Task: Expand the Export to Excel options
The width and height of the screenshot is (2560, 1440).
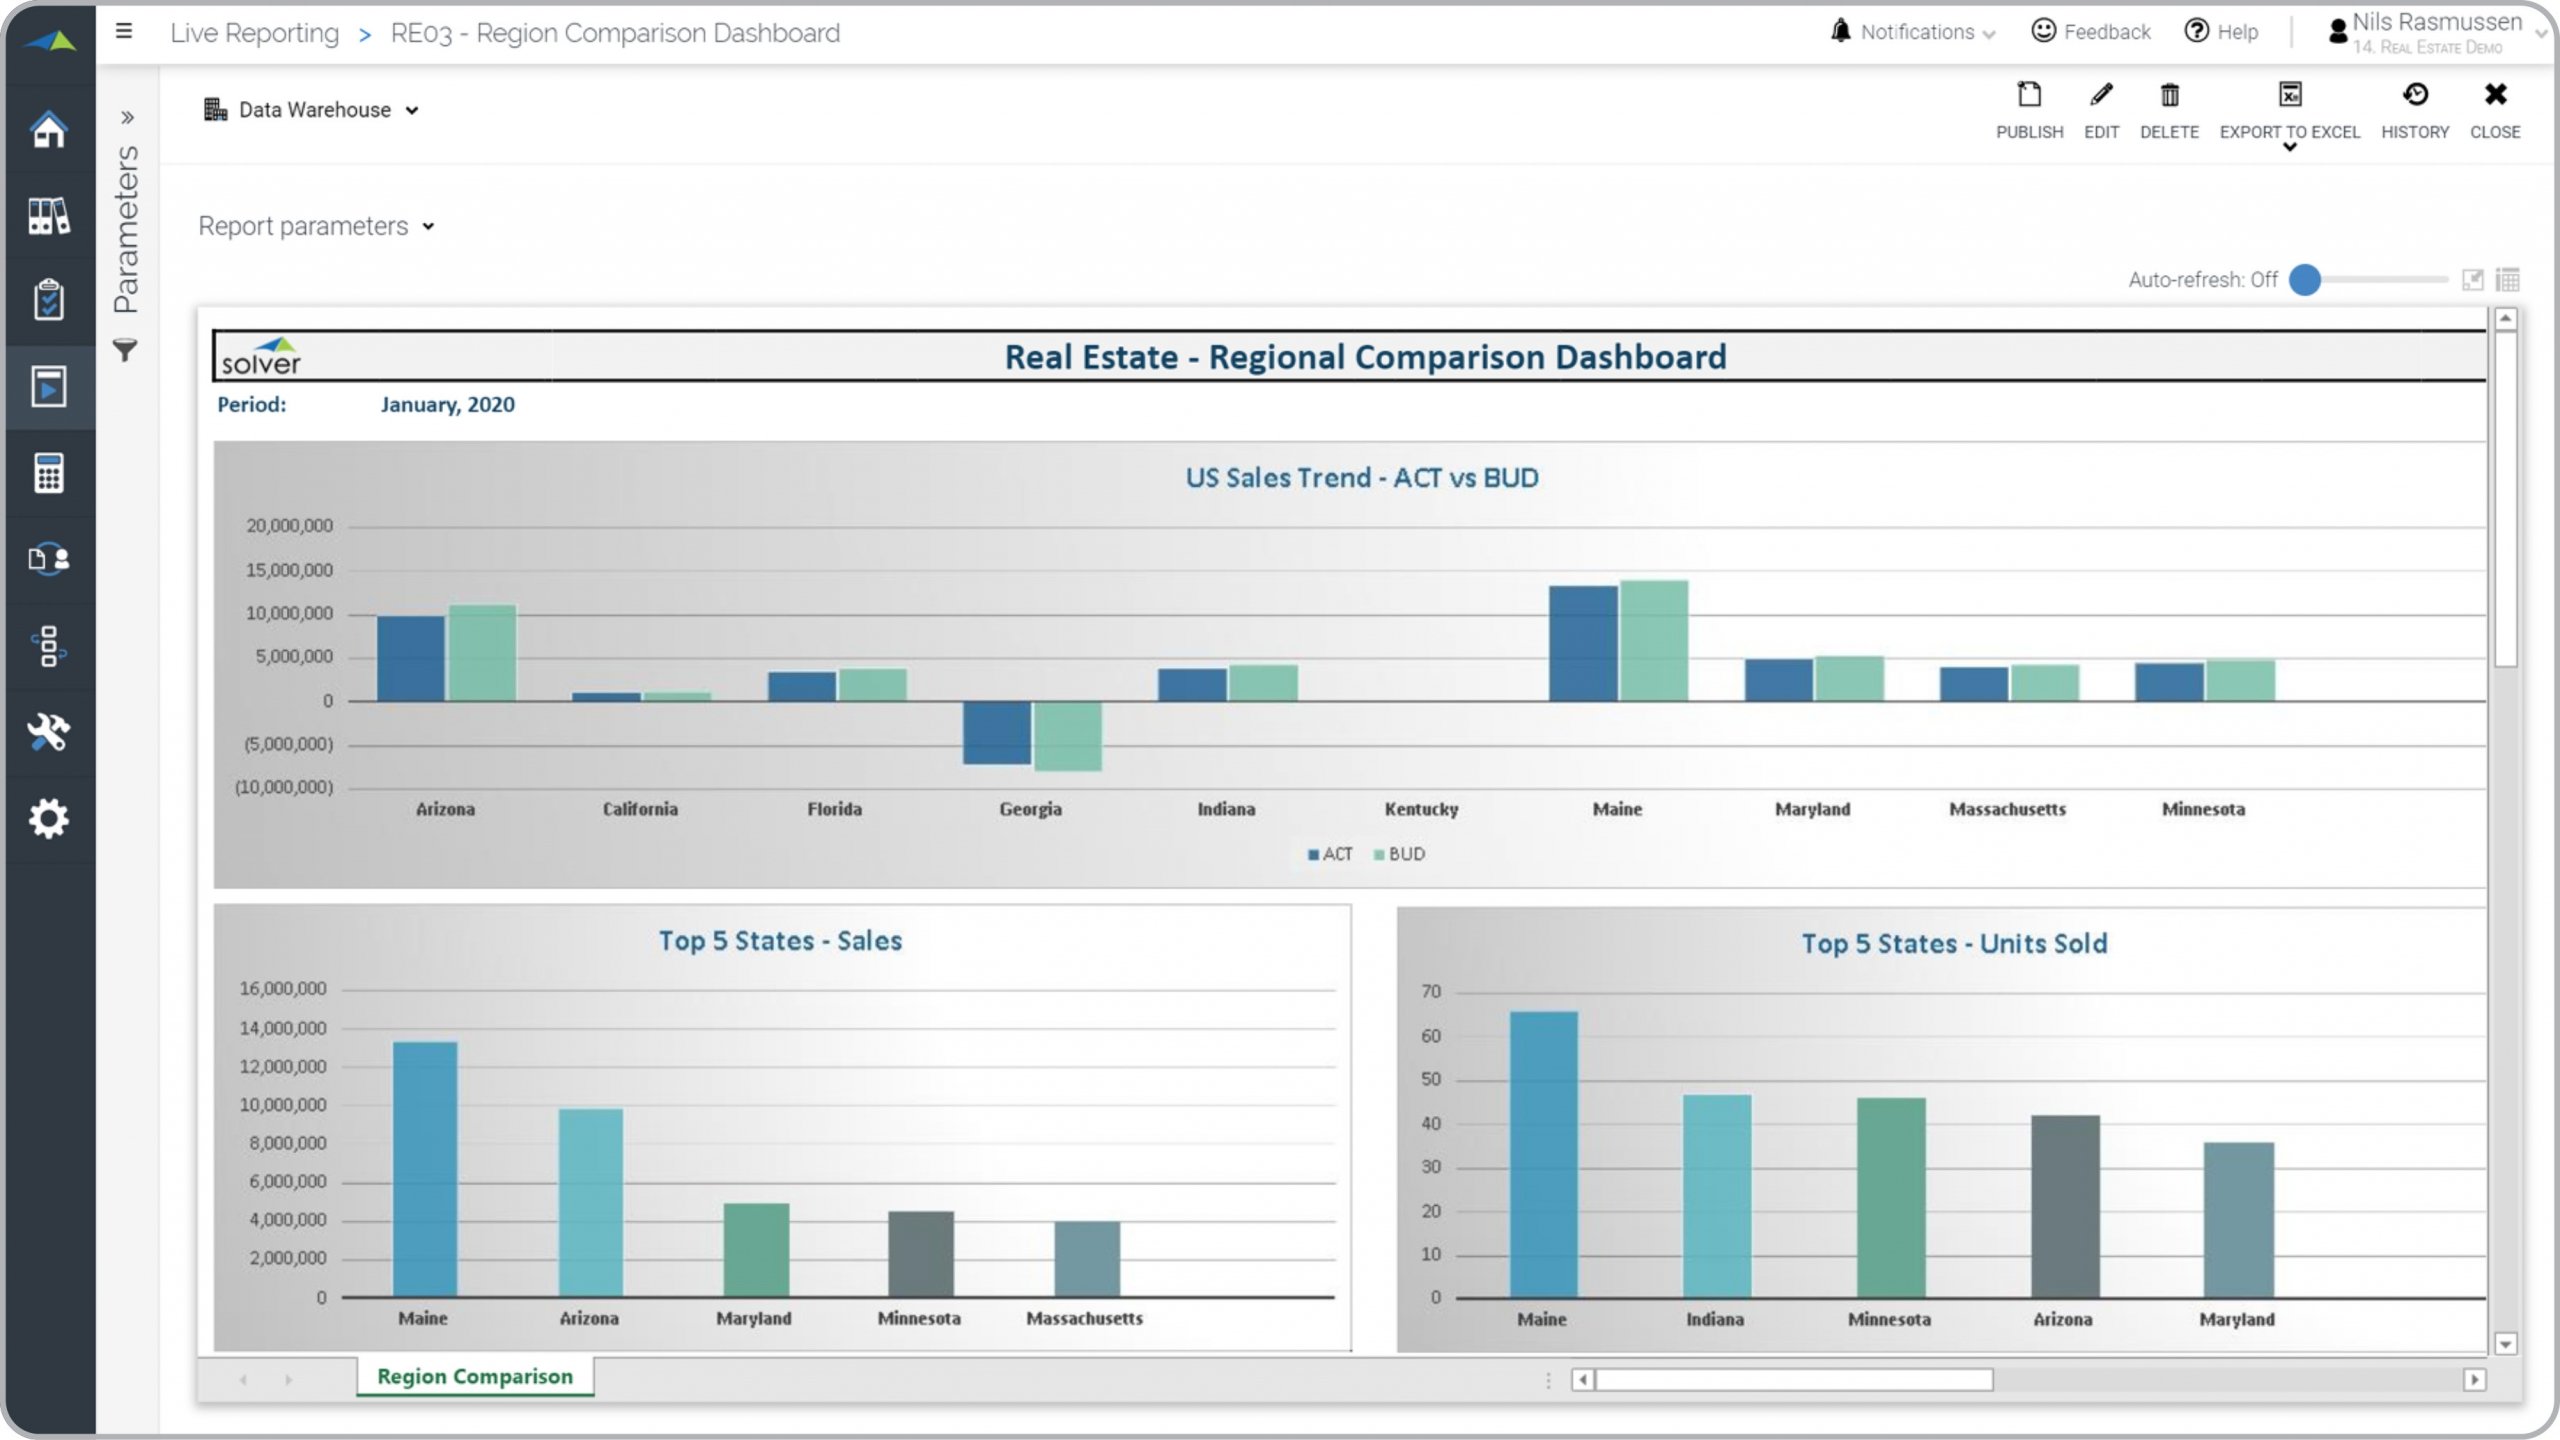Action: pos(2289,146)
